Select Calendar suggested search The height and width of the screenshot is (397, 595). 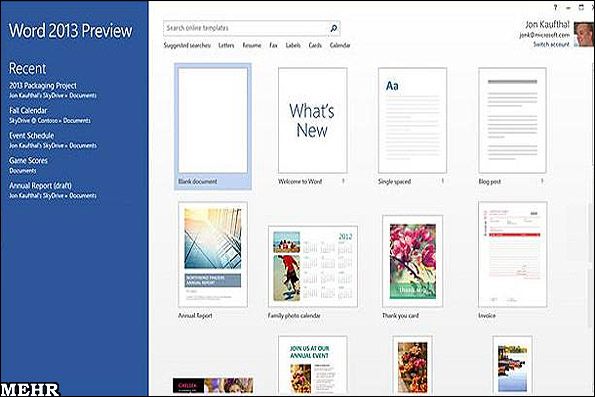(x=340, y=45)
